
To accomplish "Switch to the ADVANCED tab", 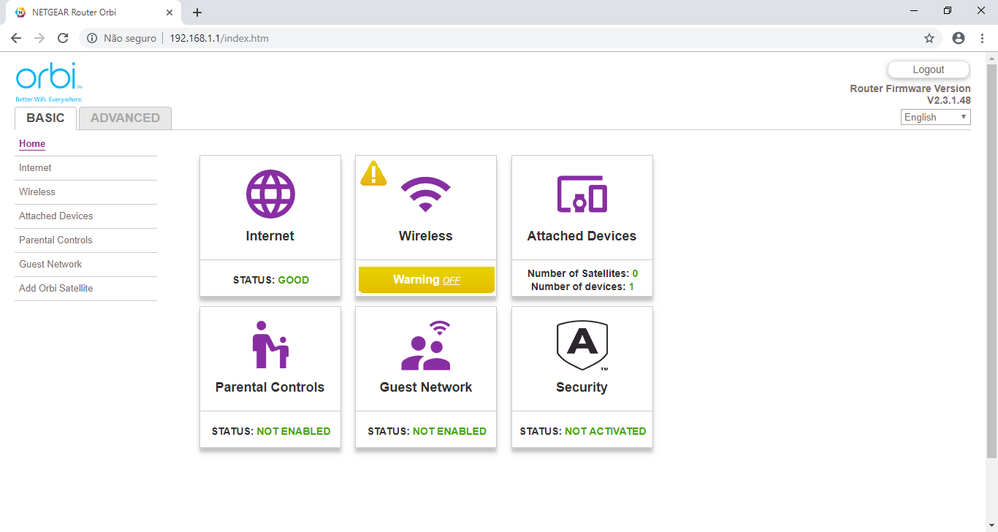I will point(125,118).
